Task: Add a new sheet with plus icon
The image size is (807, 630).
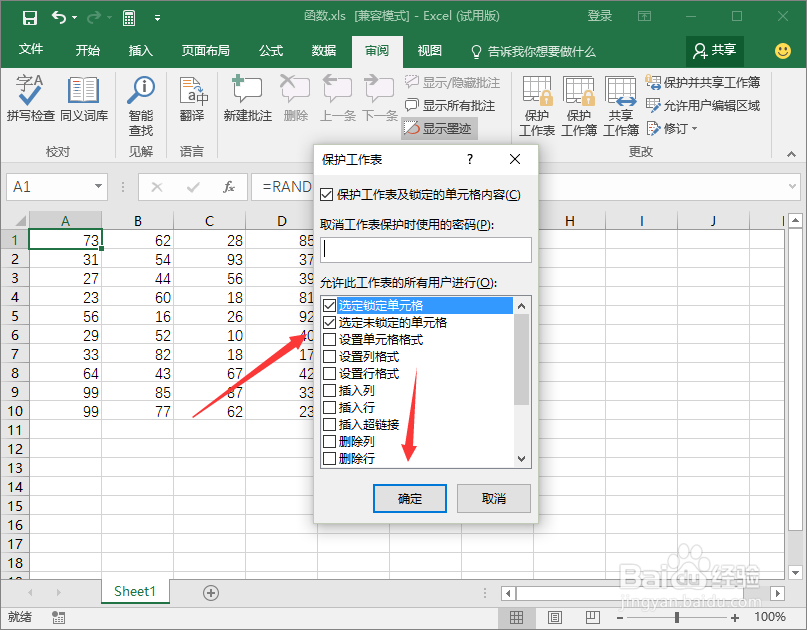Action: pyautogui.click(x=210, y=593)
